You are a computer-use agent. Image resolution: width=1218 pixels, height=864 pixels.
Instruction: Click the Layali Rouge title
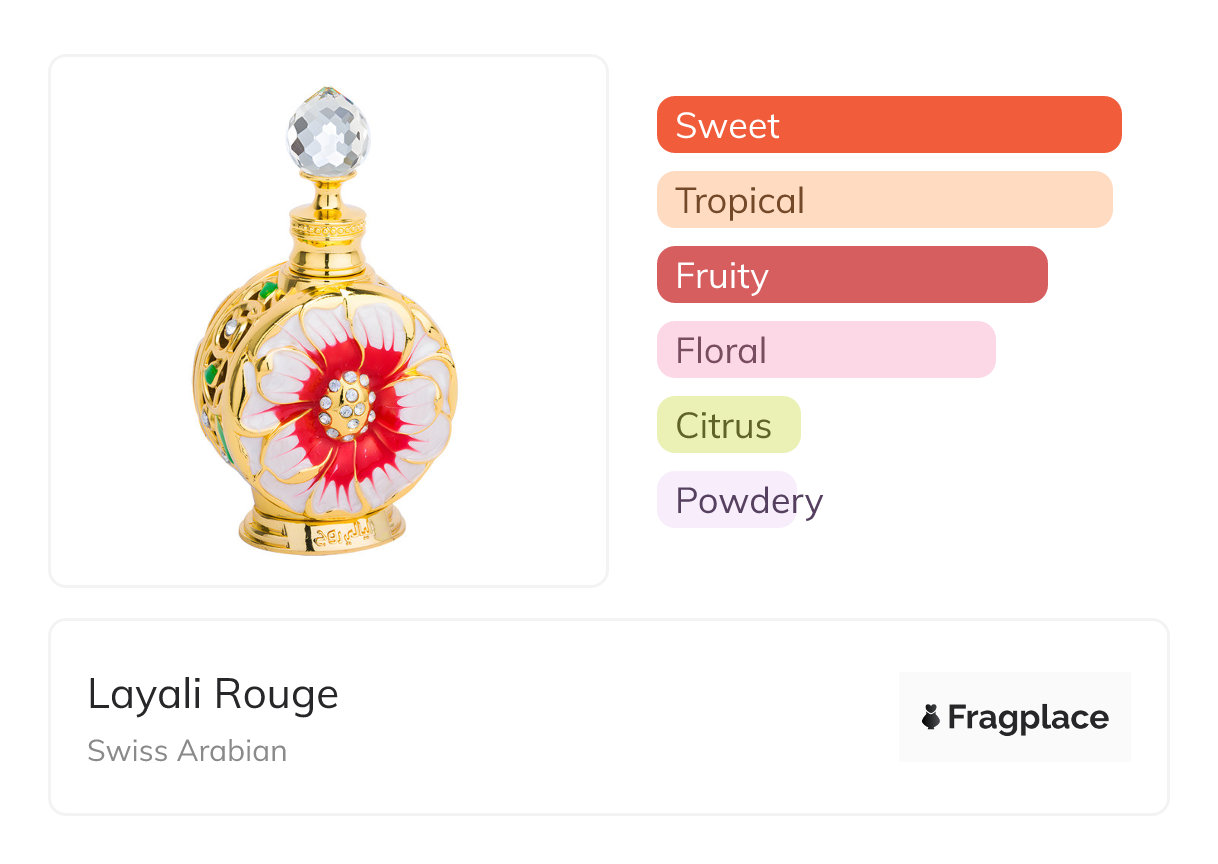tap(213, 694)
